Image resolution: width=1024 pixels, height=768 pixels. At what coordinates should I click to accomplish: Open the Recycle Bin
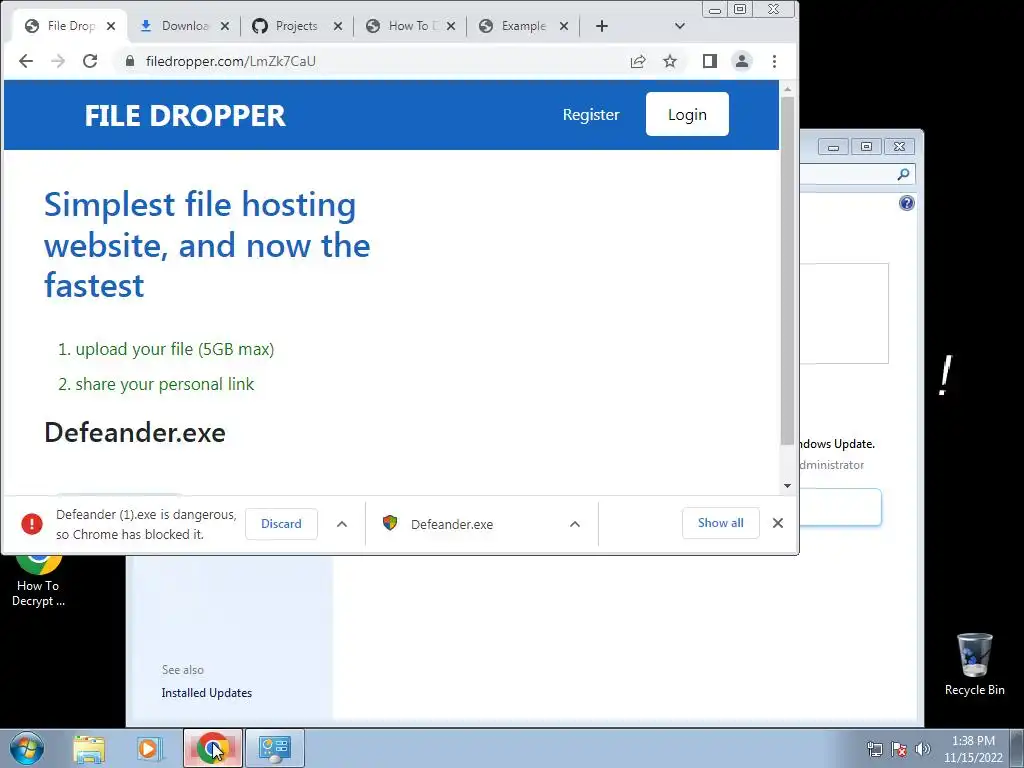click(x=974, y=664)
